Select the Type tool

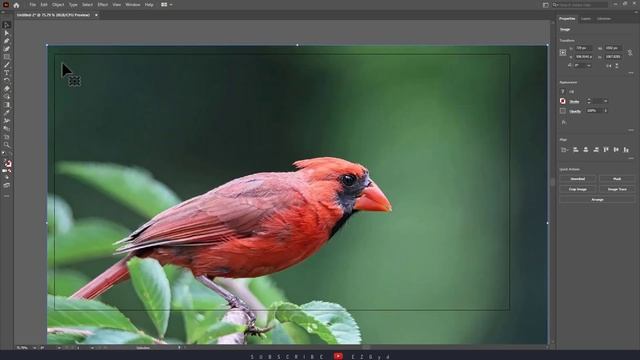(7, 73)
